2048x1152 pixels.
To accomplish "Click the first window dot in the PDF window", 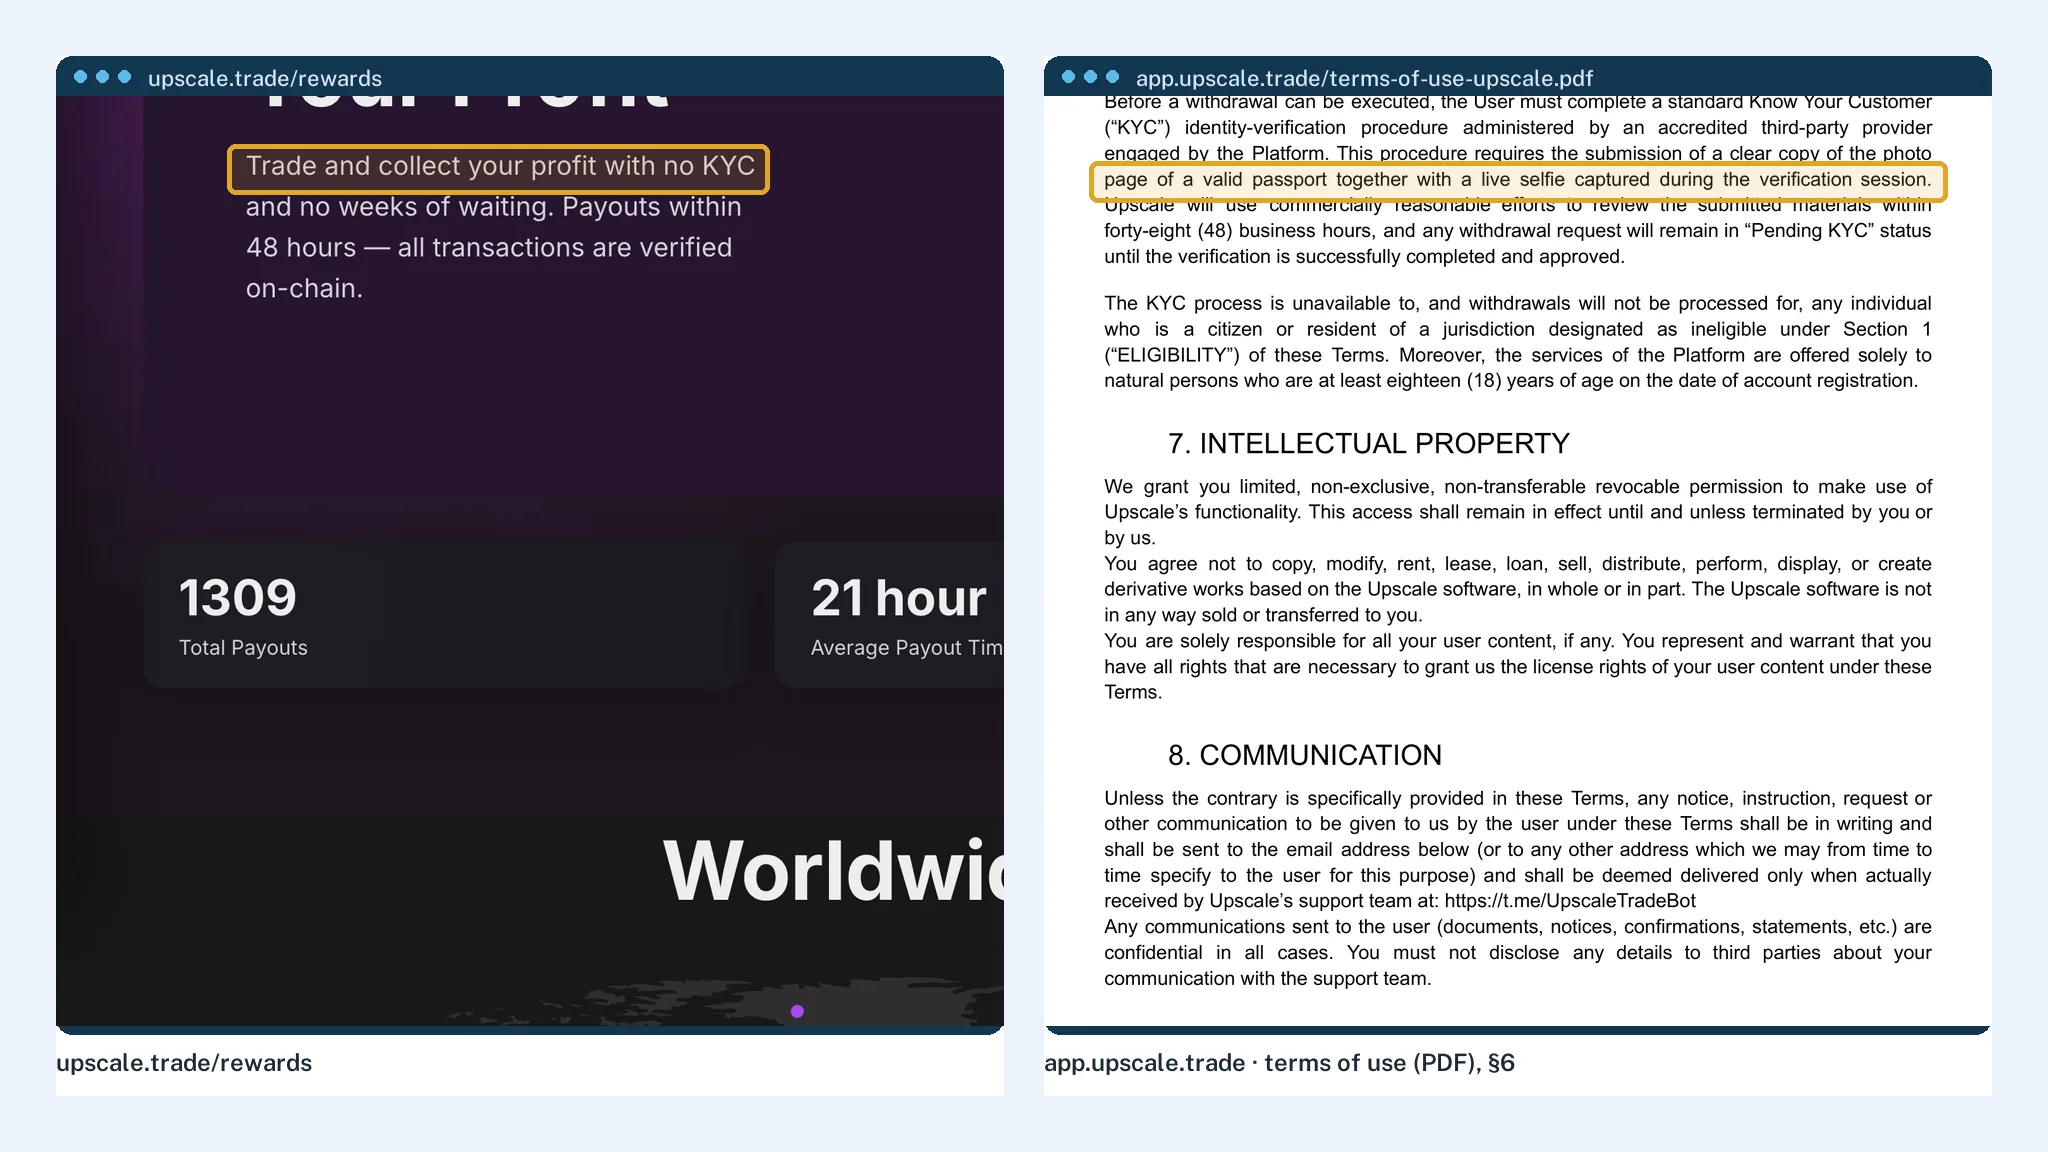I will [1069, 77].
